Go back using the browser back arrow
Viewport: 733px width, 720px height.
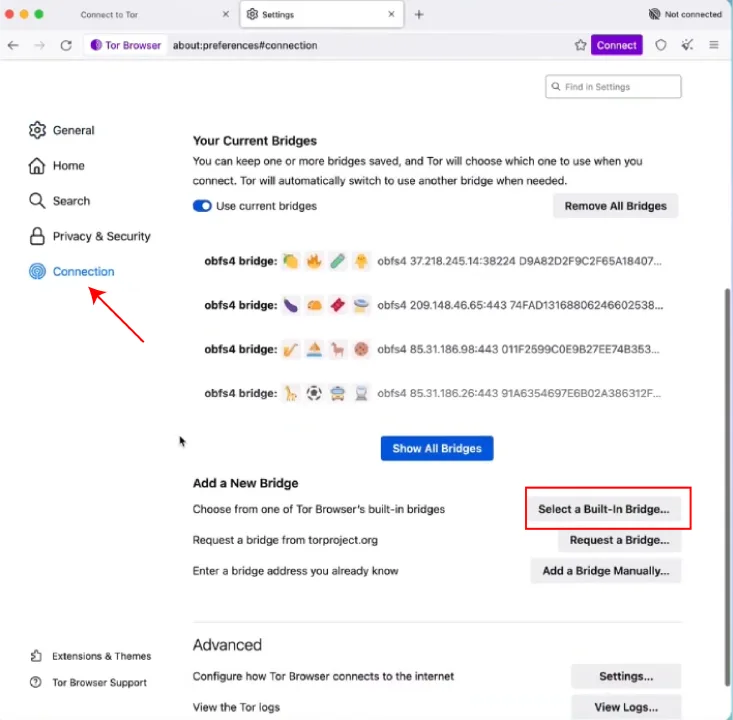(13, 45)
